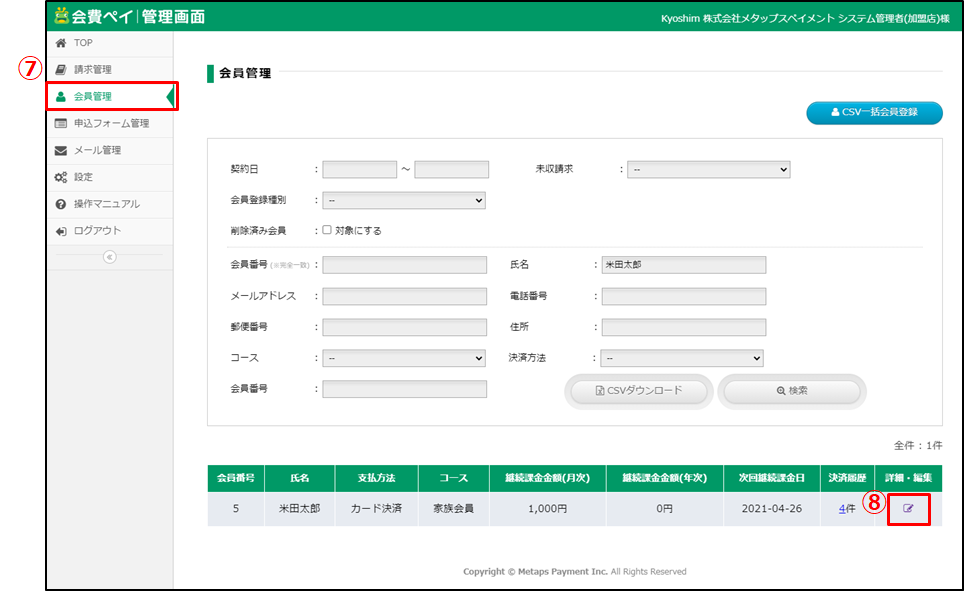The image size is (964, 591).
Task: Expand the 決済方法 dropdown
Action: (x=682, y=358)
